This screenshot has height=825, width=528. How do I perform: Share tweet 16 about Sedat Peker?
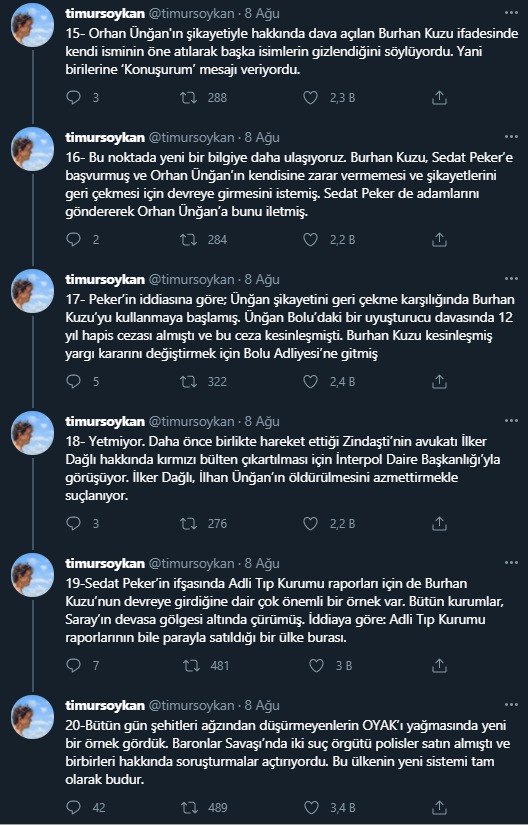(439, 239)
